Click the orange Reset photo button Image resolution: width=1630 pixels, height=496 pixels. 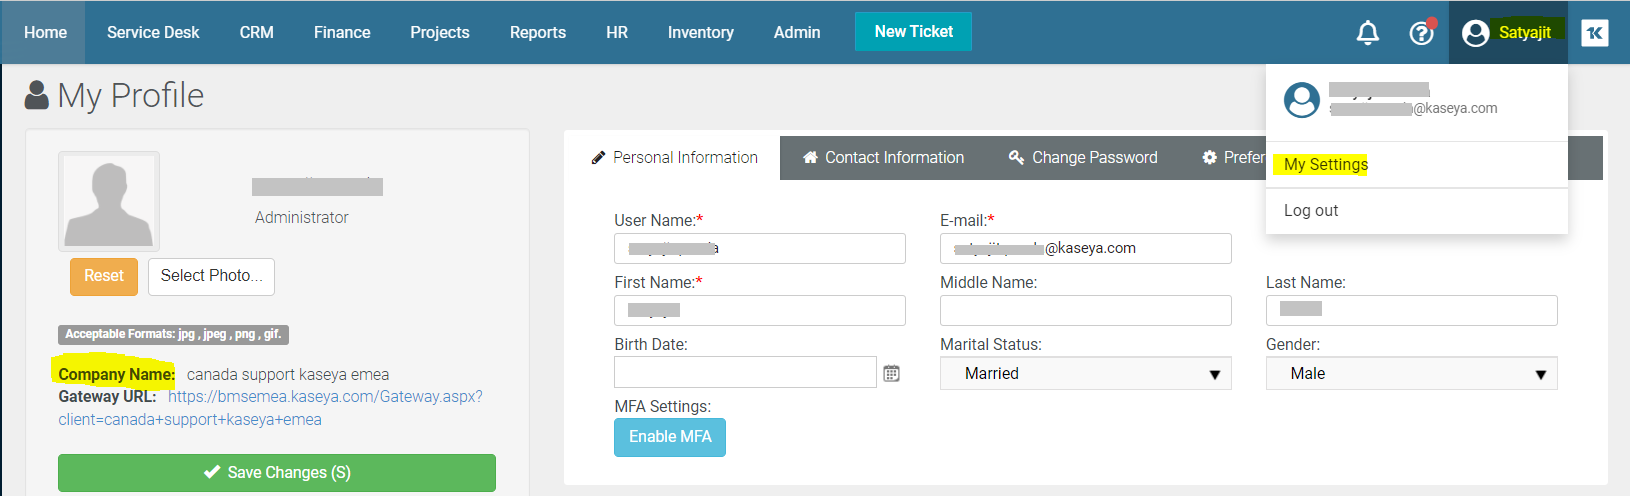(104, 276)
